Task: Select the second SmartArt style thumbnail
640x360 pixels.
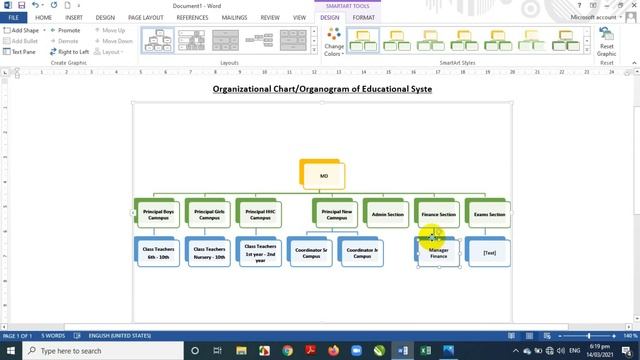Action: coord(397,40)
